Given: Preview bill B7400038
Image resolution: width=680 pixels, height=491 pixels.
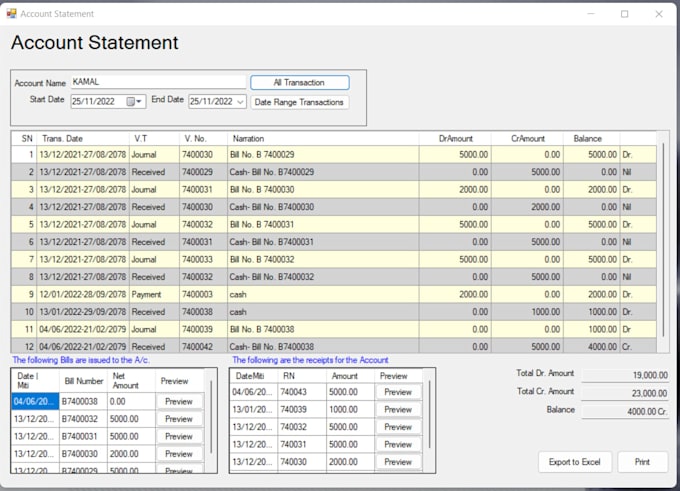Looking at the screenshot, I should click(179, 402).
